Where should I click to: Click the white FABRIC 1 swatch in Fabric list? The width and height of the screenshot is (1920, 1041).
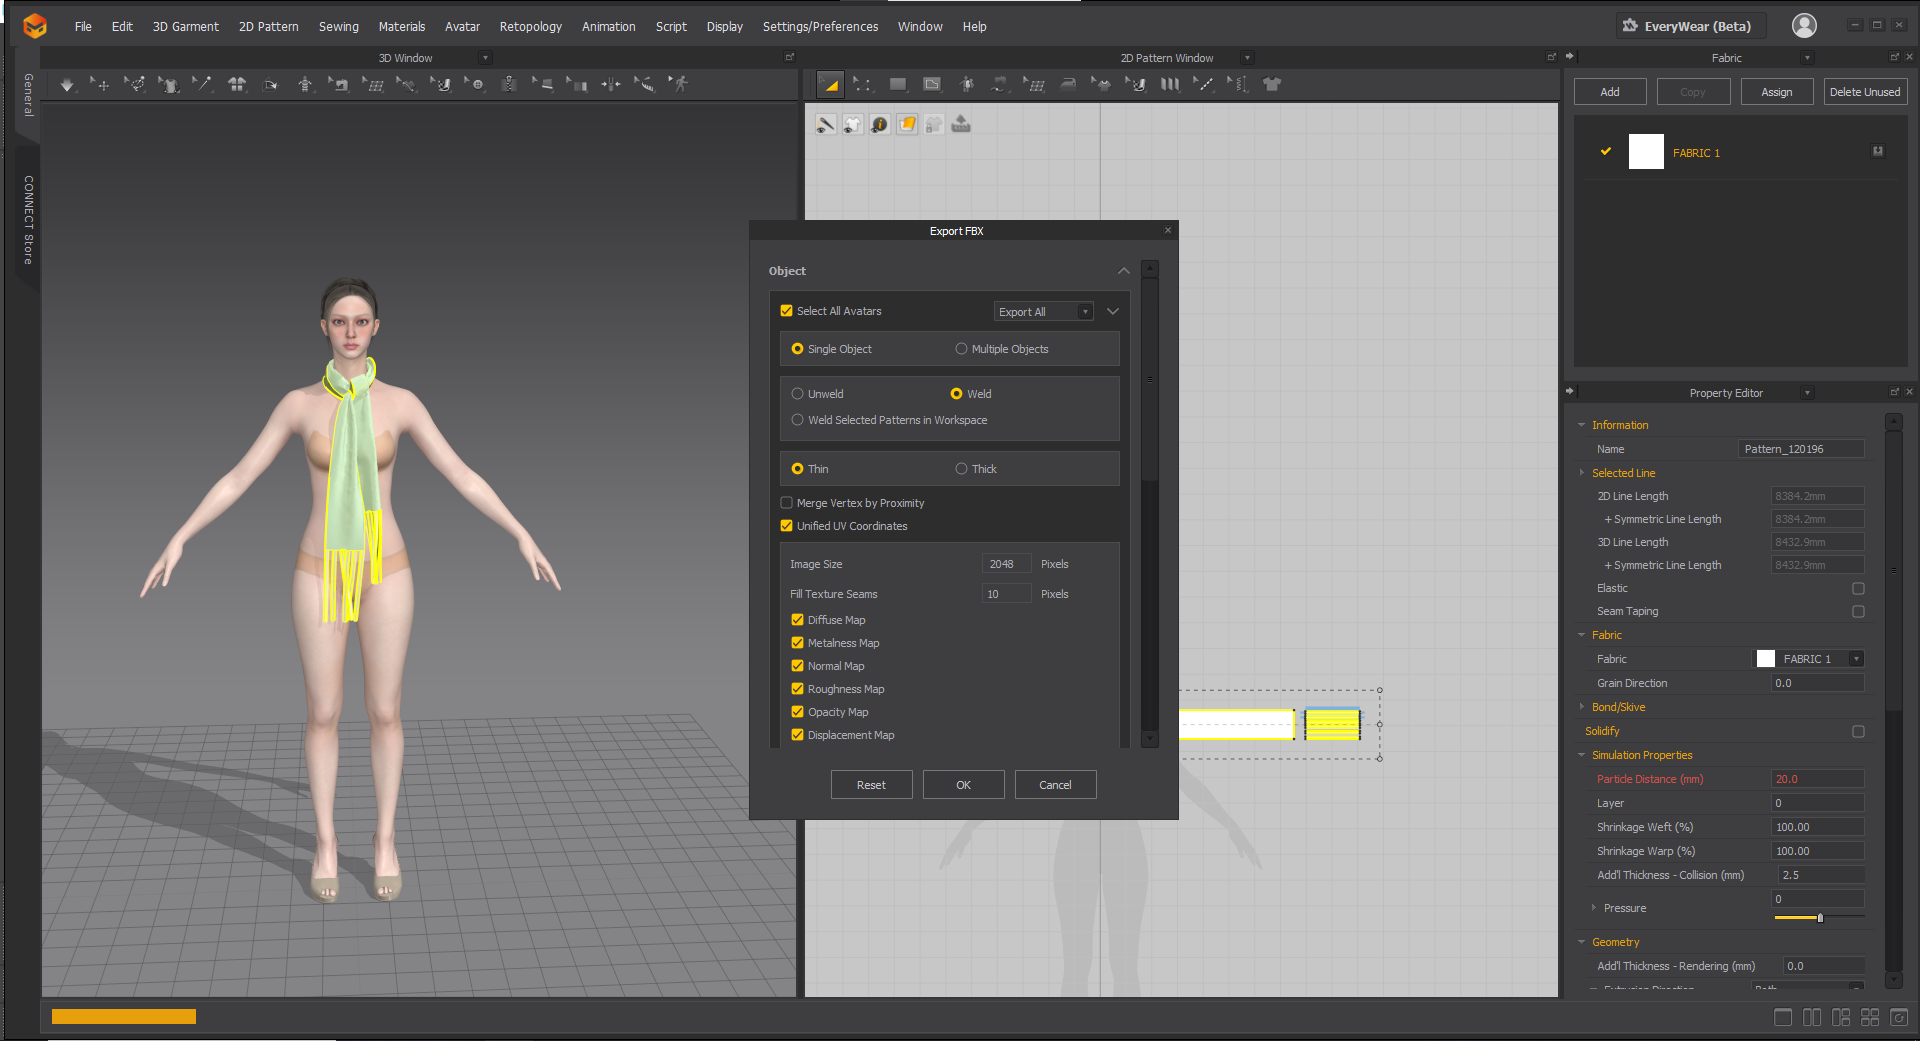[x=1646, y=152]
